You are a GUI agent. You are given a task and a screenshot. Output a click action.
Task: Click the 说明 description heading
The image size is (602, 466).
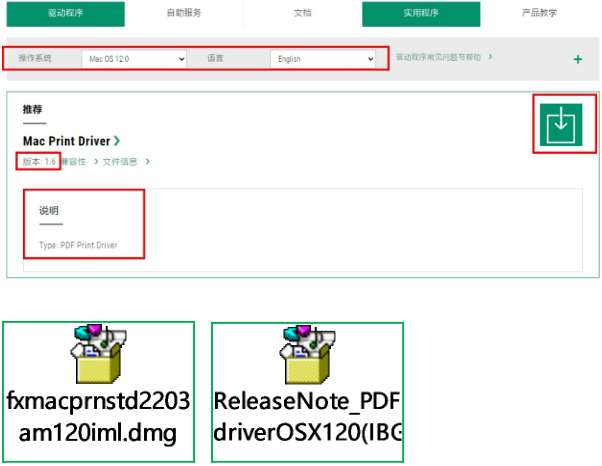pyautogui.click(x=49, y=211)
